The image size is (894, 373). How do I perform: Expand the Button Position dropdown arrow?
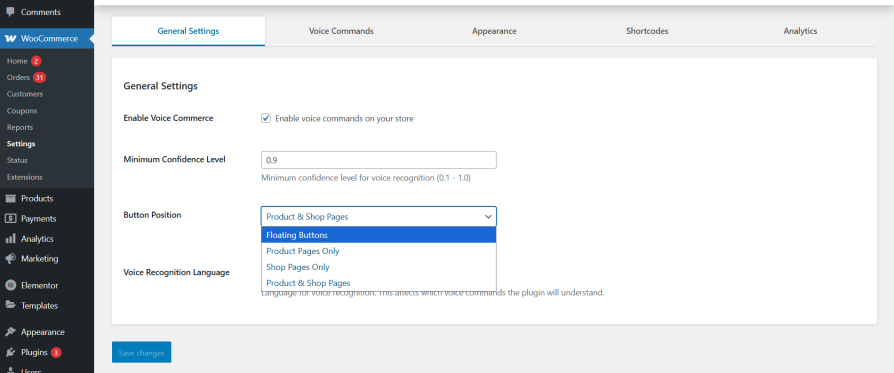tap(488, 217)
